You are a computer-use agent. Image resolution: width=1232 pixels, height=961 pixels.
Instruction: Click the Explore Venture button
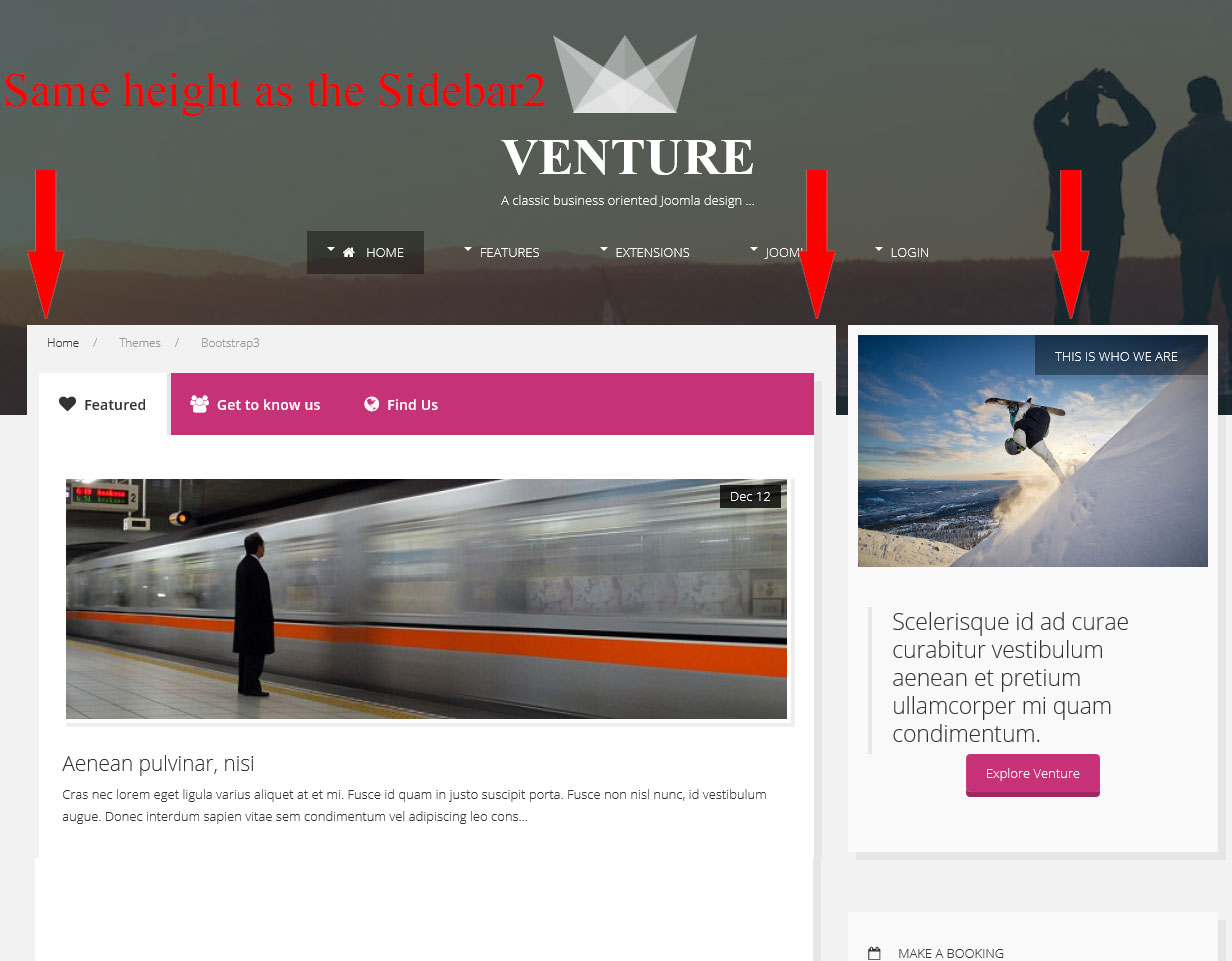tap(1033, 774)
